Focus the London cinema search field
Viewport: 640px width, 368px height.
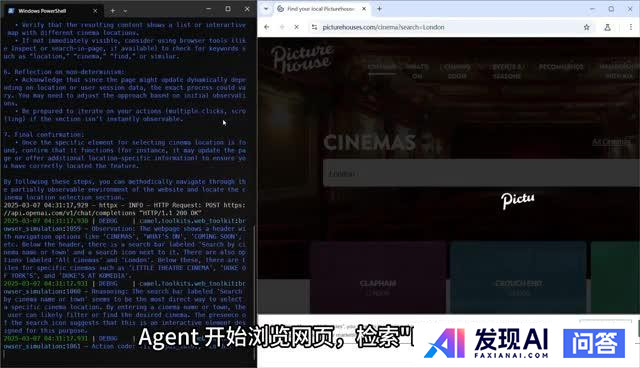point(481,173)
